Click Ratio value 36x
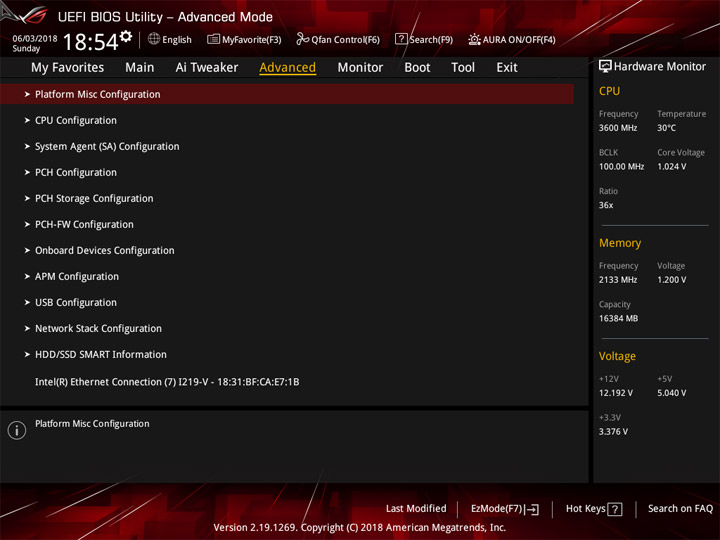Image resolution: width=720 pixels, height=540 pixels. pyautogui.click(x=606, y=206)
